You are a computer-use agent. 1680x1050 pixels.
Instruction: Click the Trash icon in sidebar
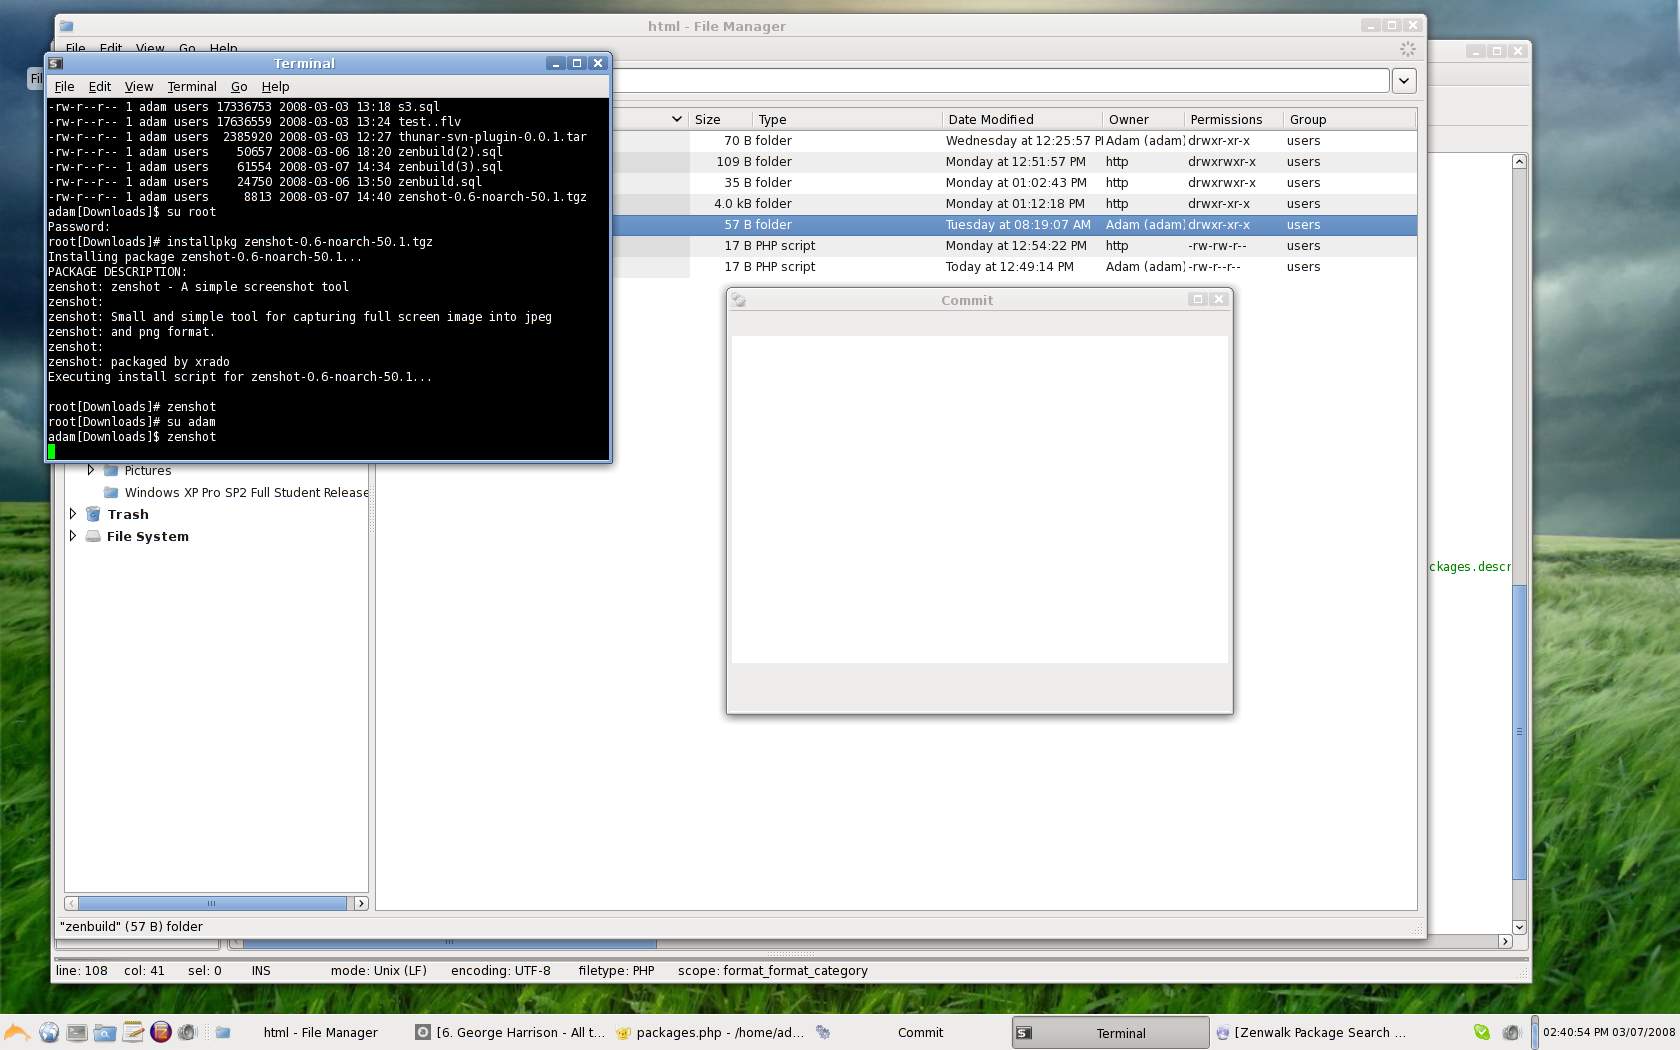click(x=93, y=514)
